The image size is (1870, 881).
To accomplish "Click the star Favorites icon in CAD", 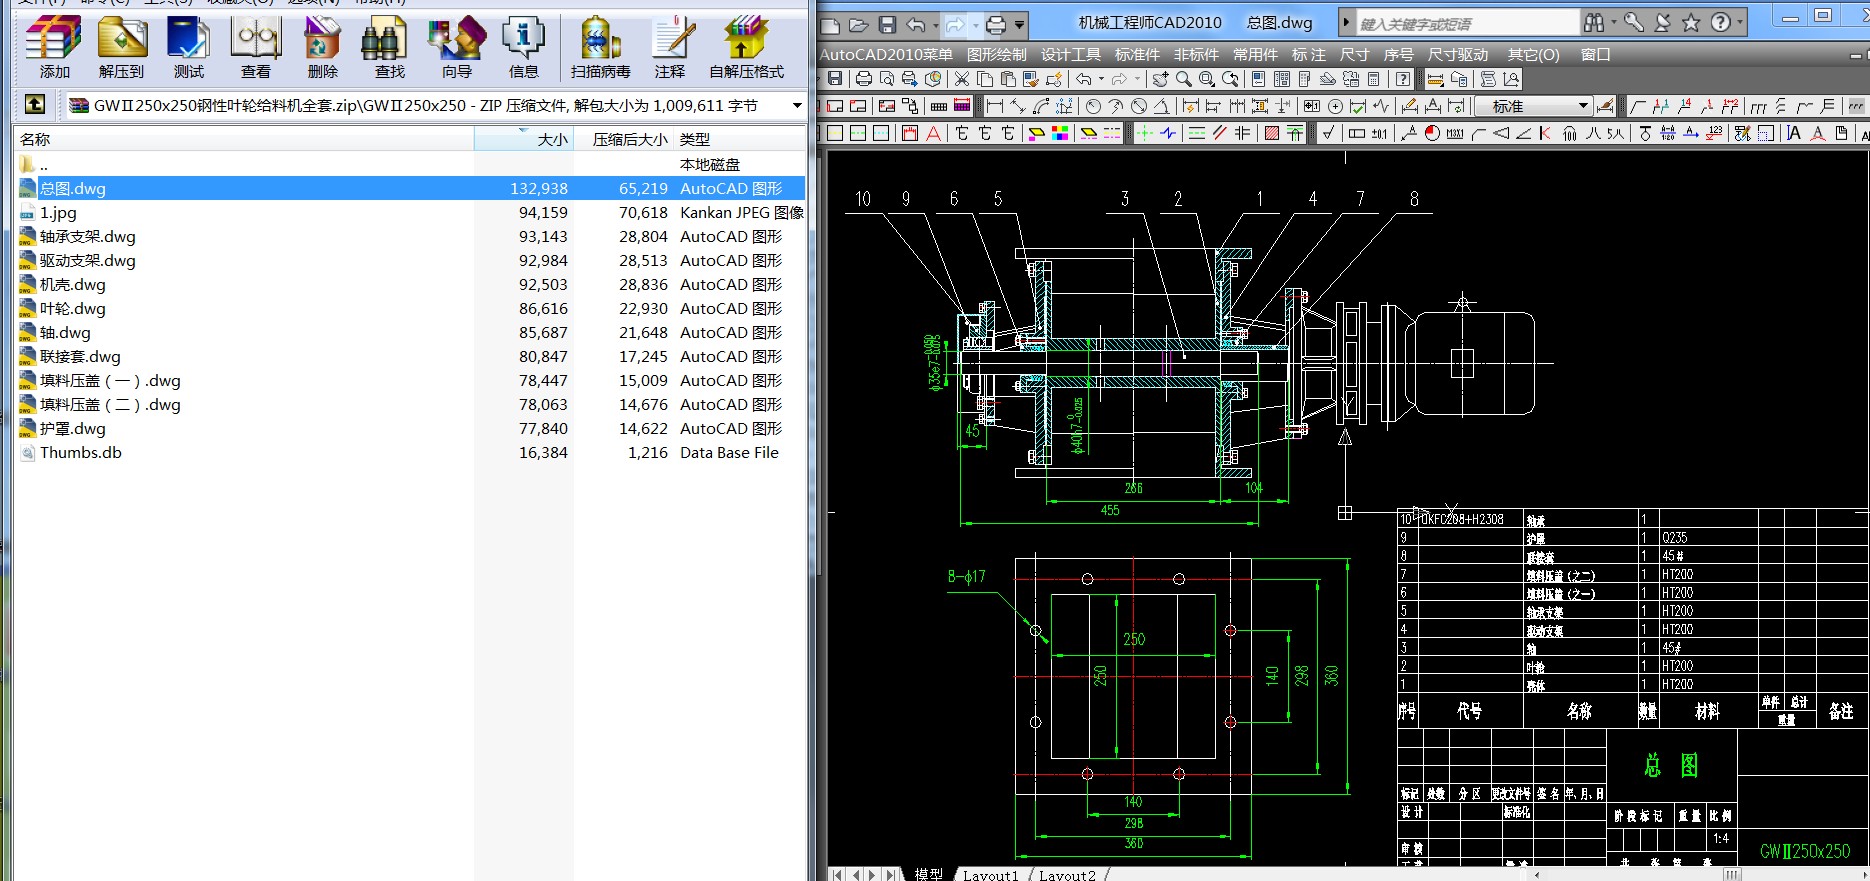I will [1691, 22].
